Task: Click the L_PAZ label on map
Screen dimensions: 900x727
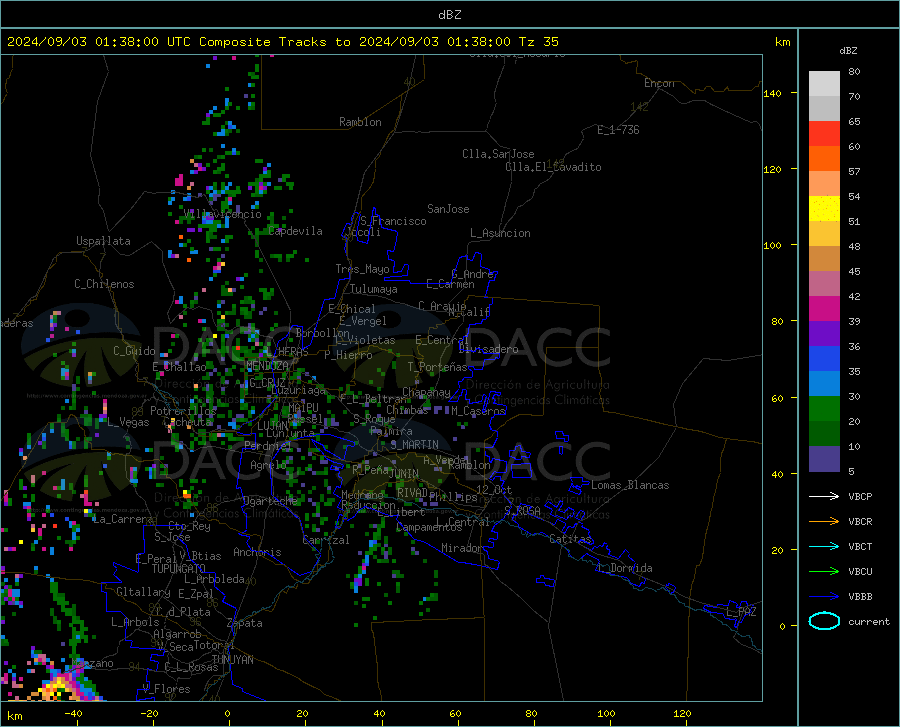Action: (x=741, y=612)
